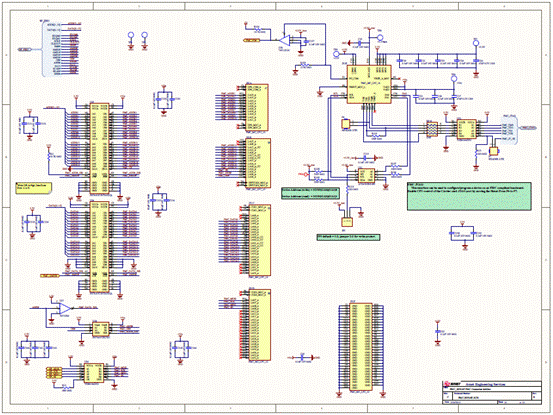Click the op-amp triangle at the lower left
The image size is (553, 415).
click(64, 309)
